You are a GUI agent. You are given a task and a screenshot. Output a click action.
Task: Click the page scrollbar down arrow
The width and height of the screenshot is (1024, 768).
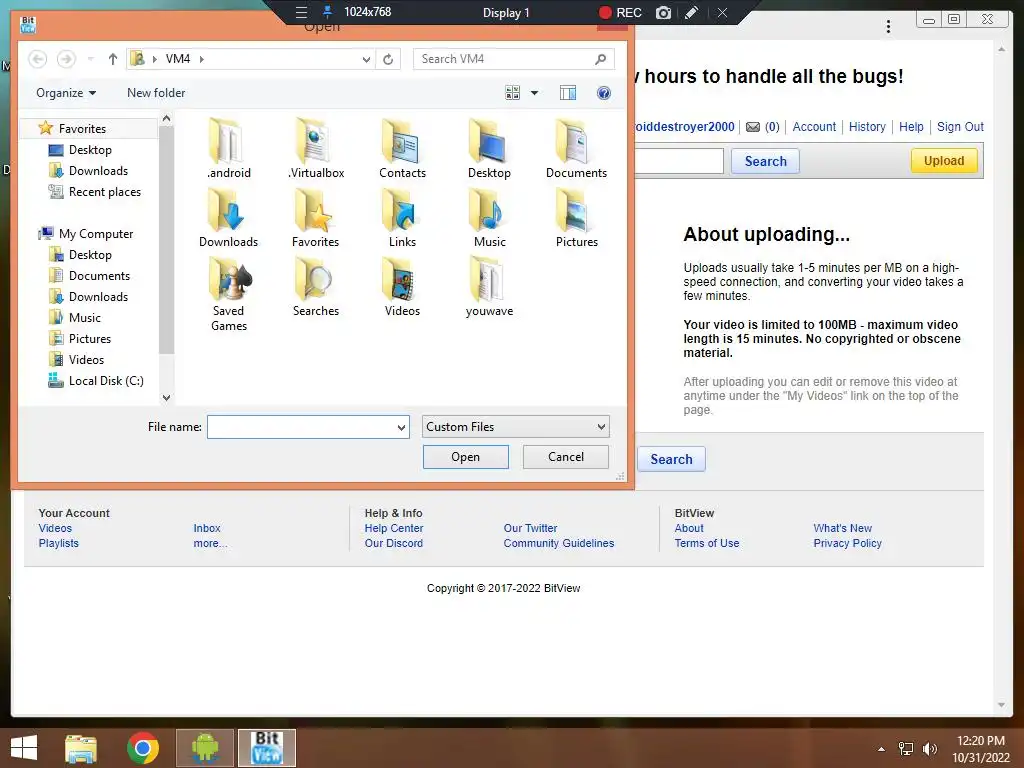[x=1002, y=705]
